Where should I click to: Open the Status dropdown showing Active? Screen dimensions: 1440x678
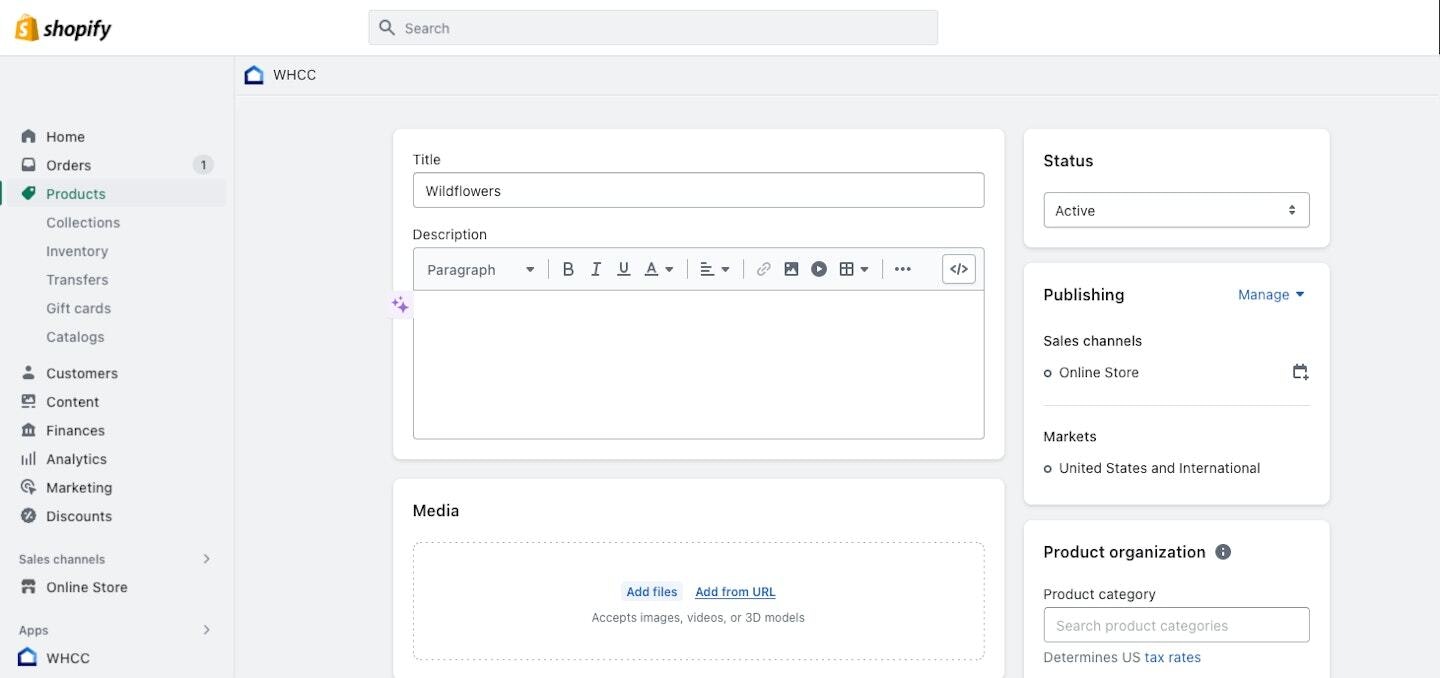click(1176, 210)
